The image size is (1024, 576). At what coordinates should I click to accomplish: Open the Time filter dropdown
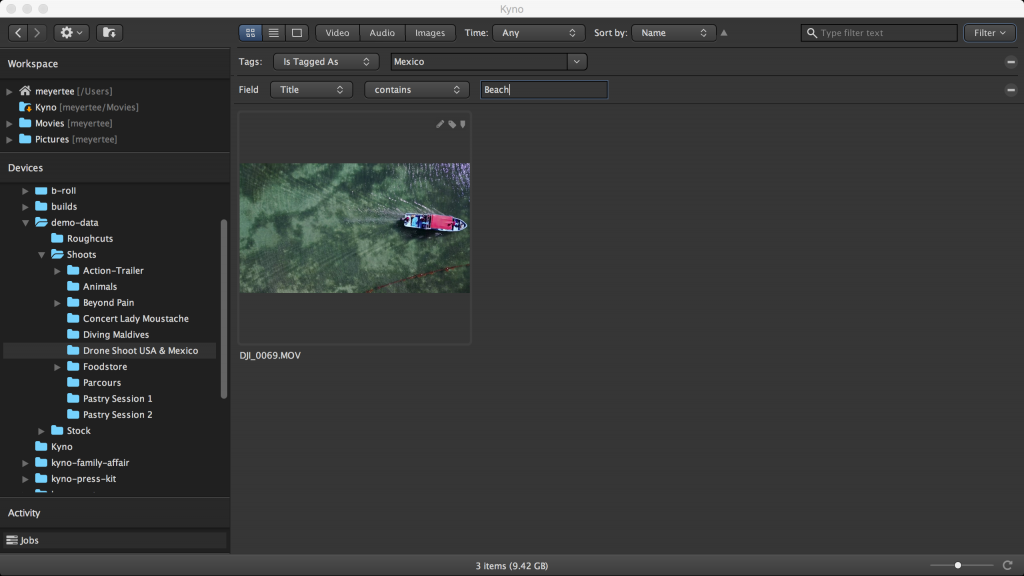coord(538,32)
